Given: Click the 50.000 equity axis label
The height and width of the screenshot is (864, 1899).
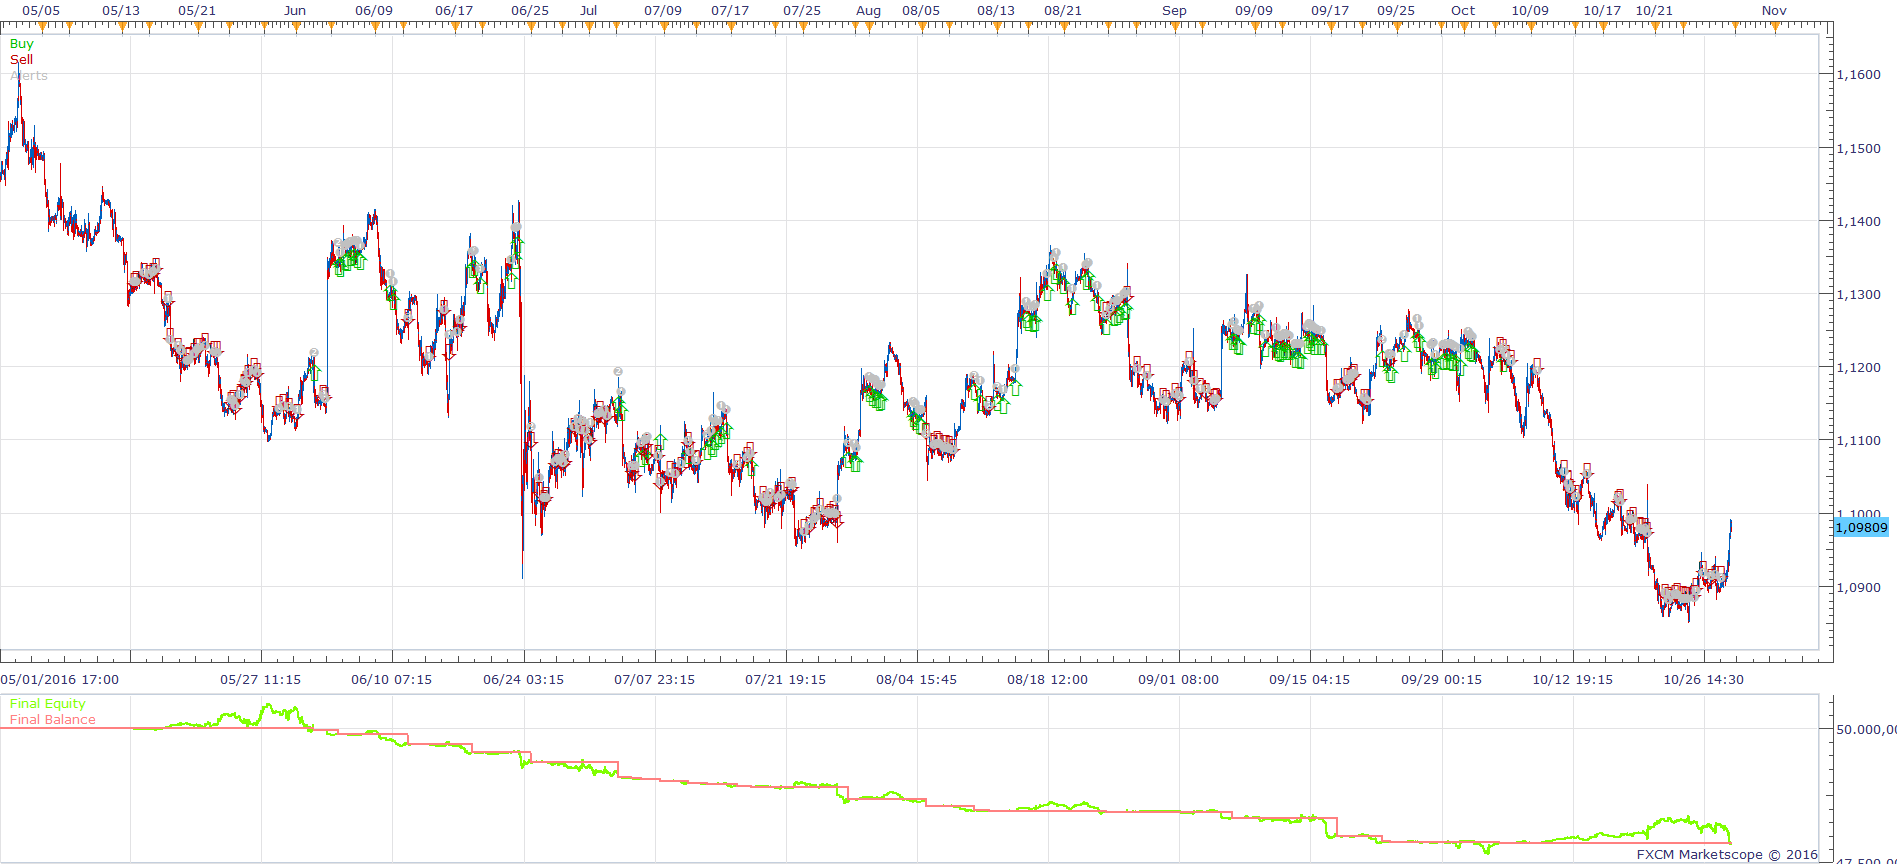Looking at the screenshot, I should (x=1866, y=730).
